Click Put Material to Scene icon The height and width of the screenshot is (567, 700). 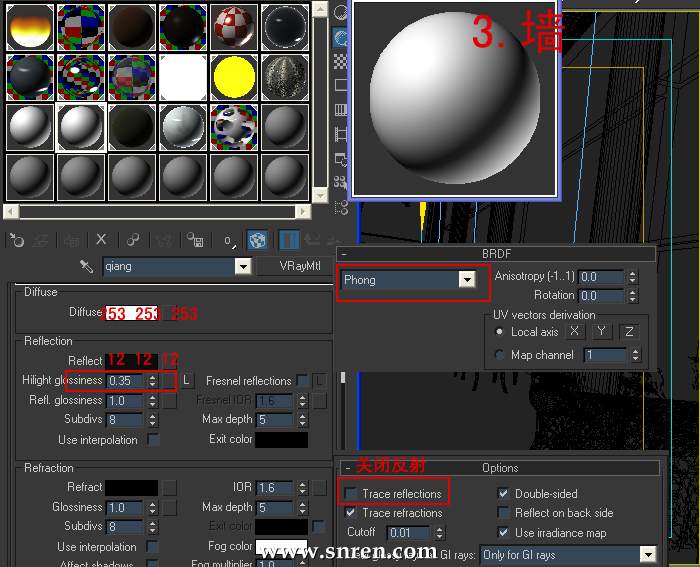pos(41,241)
